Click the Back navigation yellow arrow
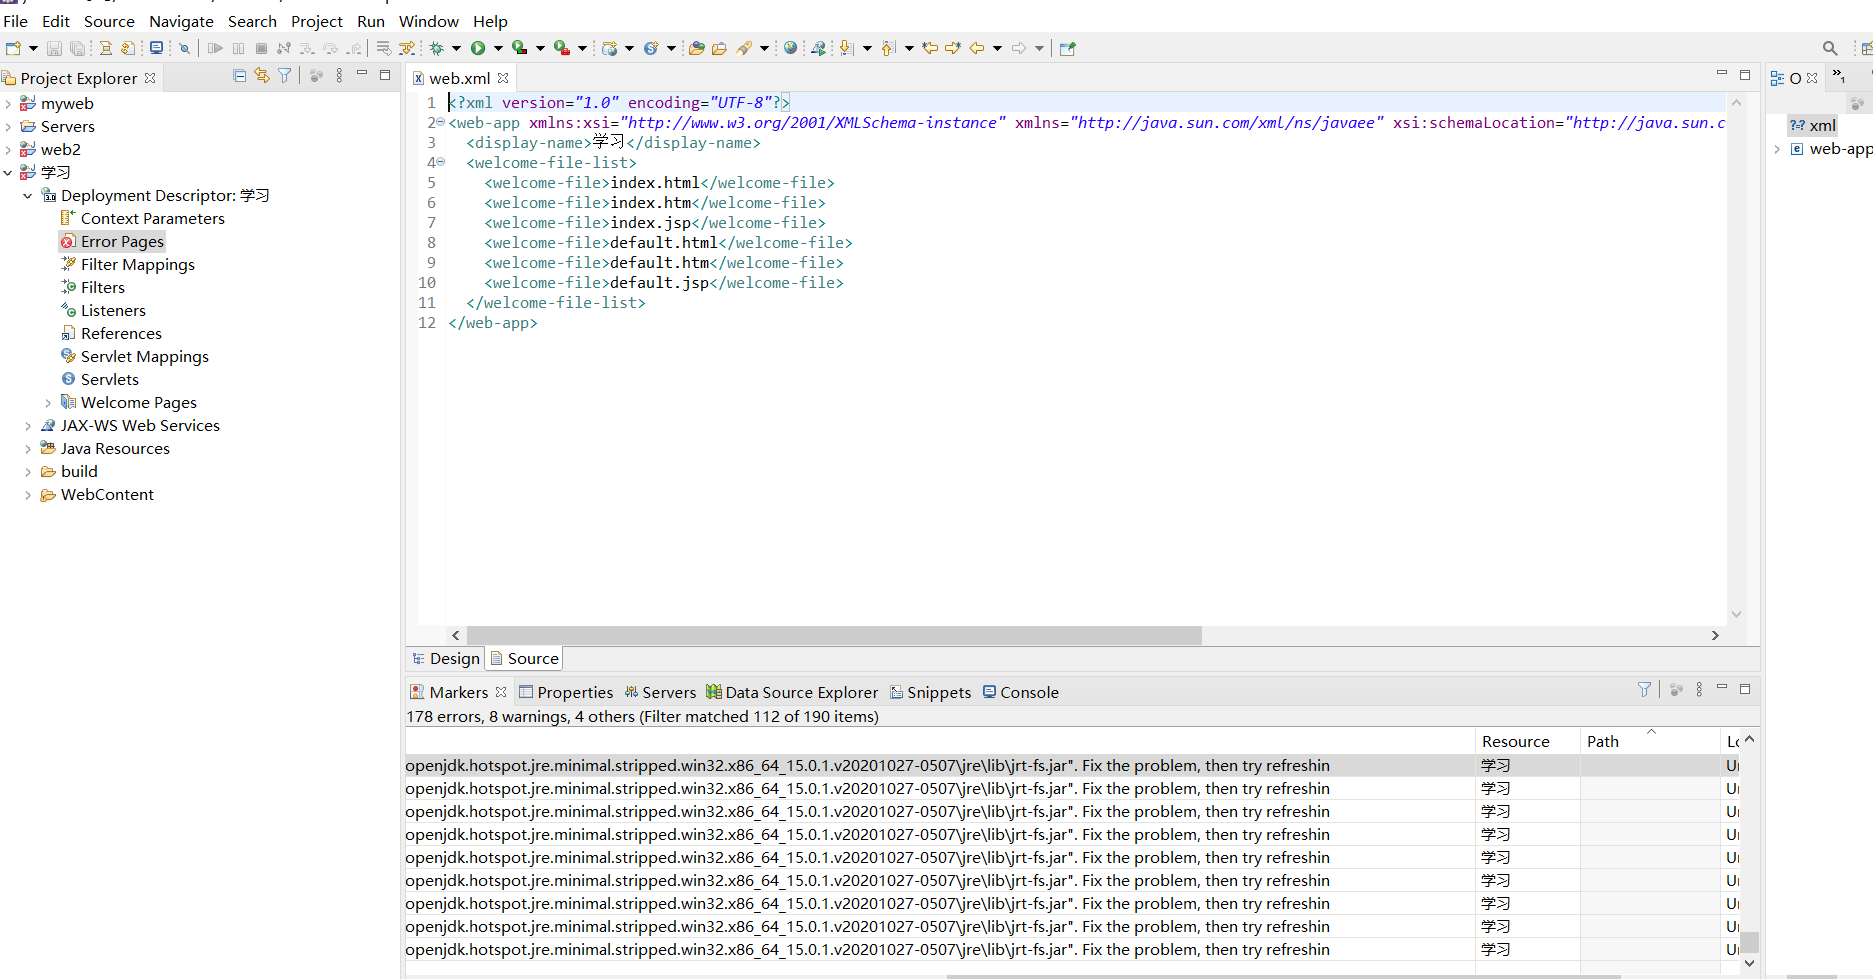The height and width of the screenshot is (979, 1873). coord(977,48)
